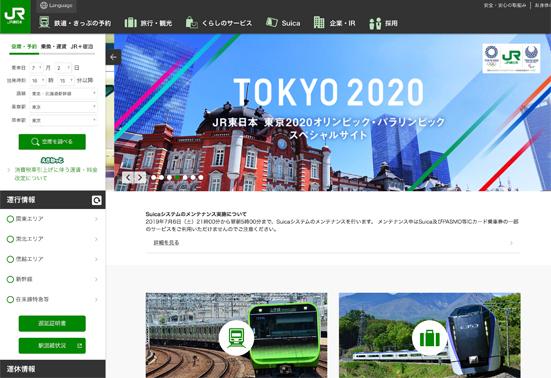This screenshot has width=551, height=378.
Task: Click the JR East logo
Action: tap(15, 16)
